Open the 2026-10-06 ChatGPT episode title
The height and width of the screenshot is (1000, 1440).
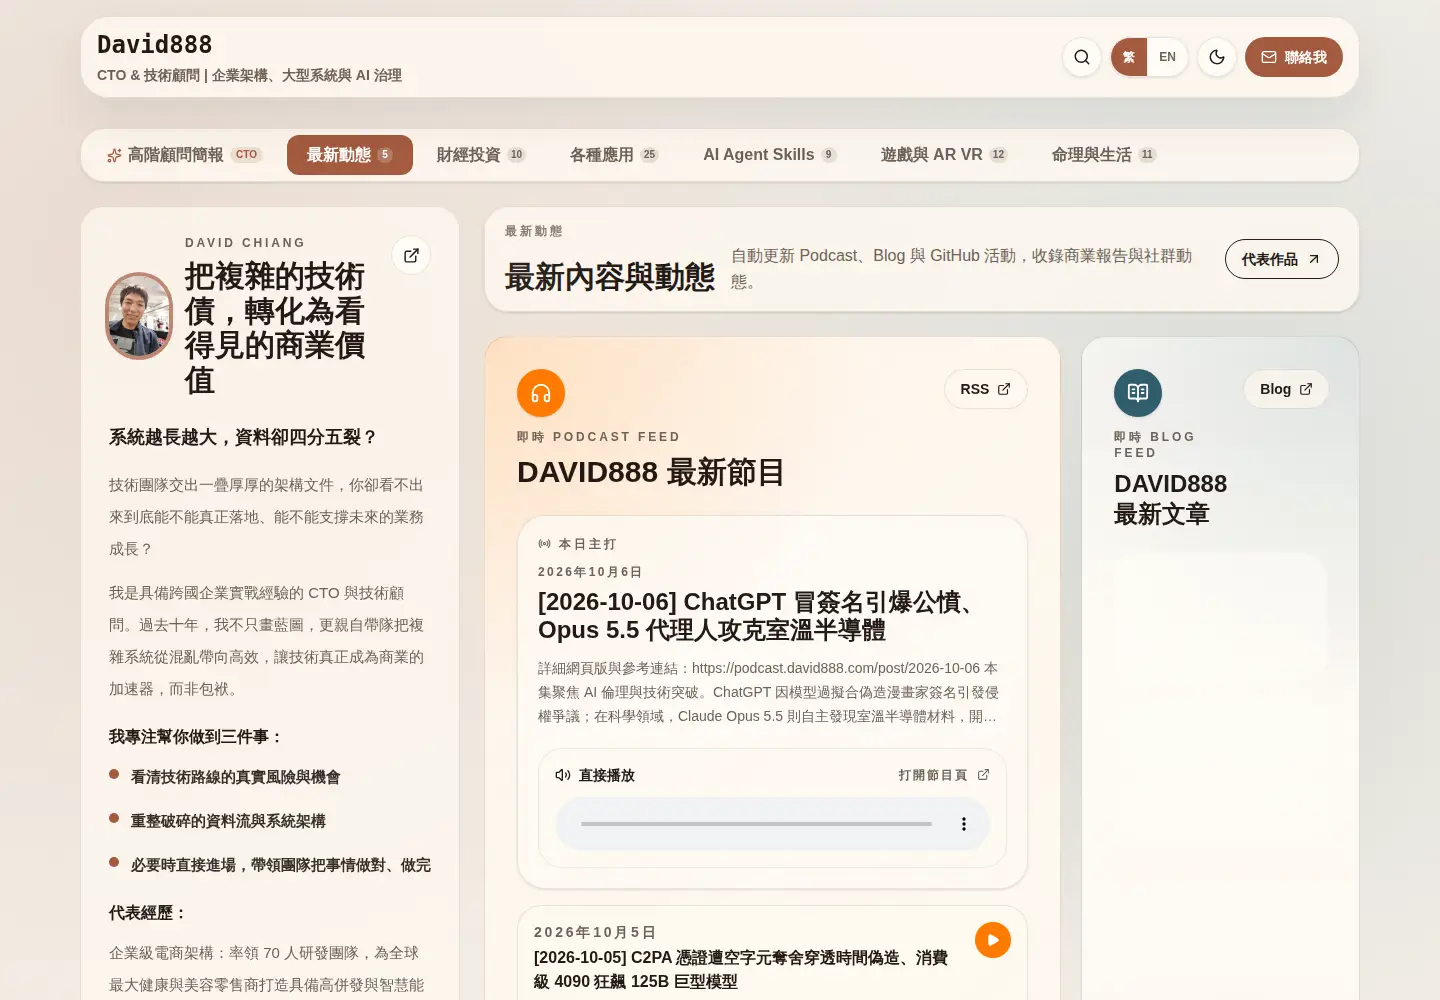click(757, 616)
